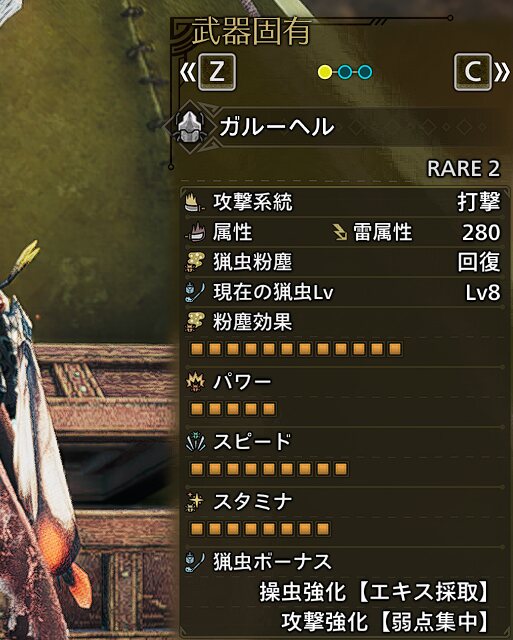Click the スピード orange gauge bar
This screenshot has height=640, width=513.
pyautogui.click(x=269, y=469)
